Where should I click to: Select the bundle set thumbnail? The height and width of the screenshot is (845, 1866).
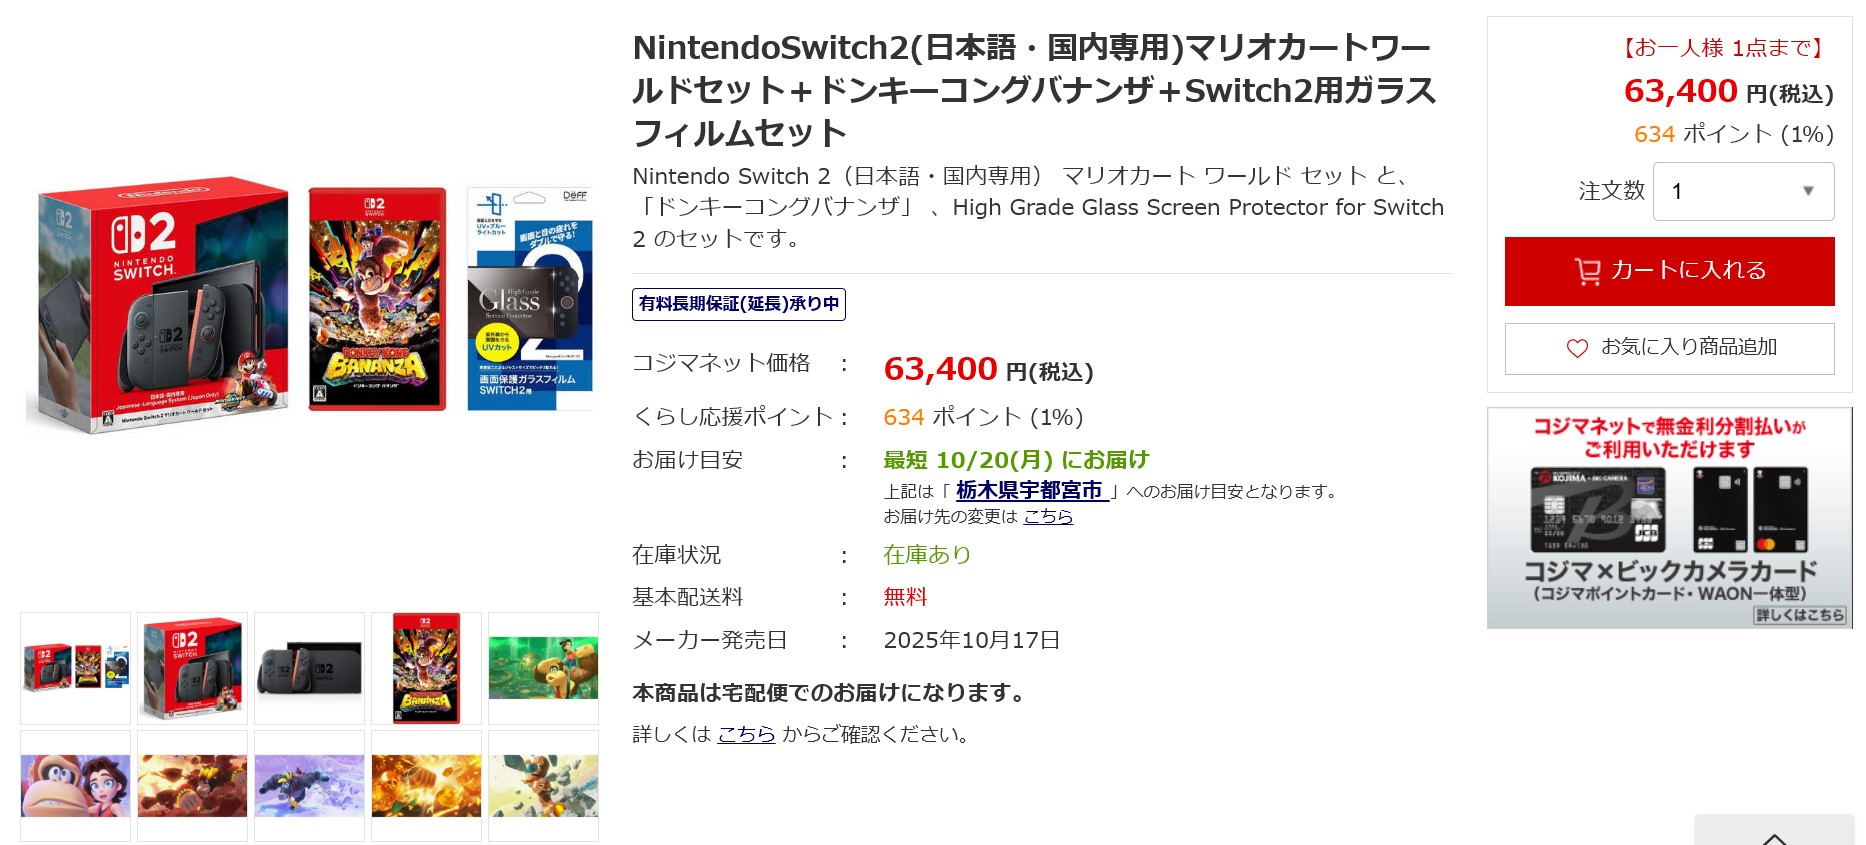tap(76, 668)
